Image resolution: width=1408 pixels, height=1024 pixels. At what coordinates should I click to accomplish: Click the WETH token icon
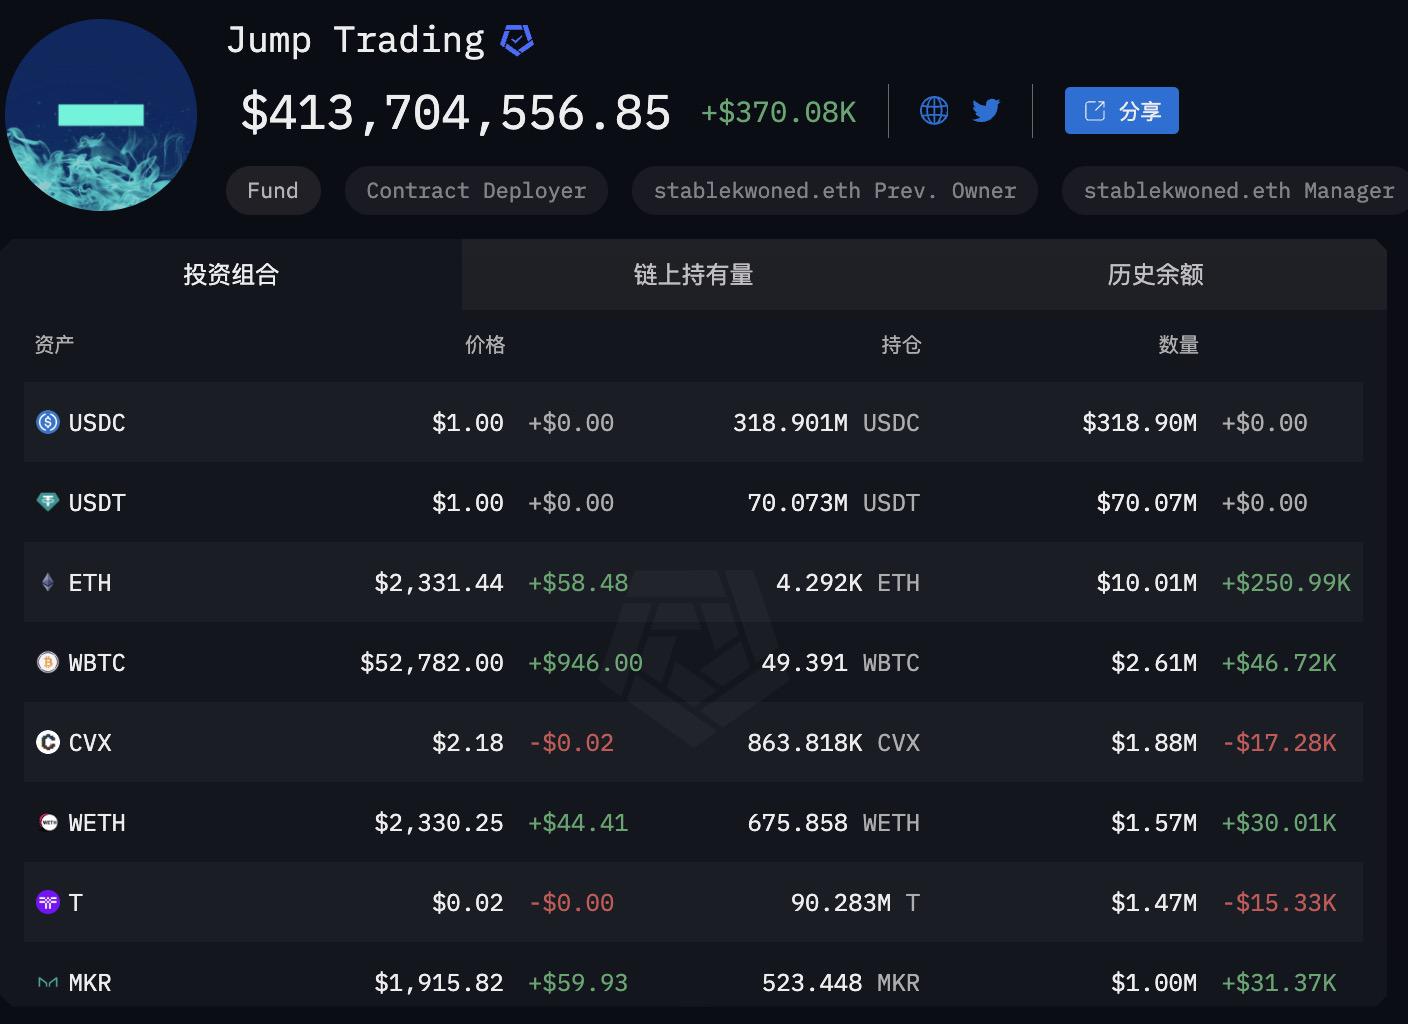coord(48,822)
